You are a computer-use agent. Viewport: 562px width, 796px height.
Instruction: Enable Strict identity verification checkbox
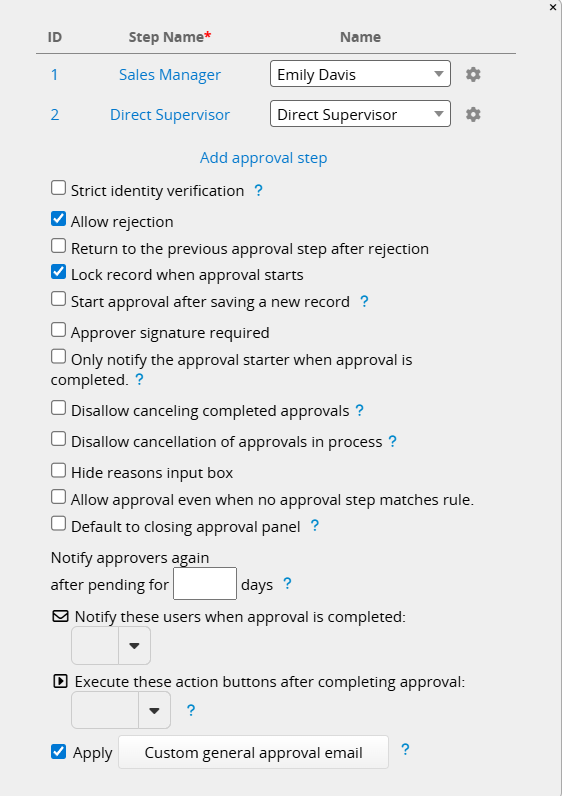(x=58, y=188)
